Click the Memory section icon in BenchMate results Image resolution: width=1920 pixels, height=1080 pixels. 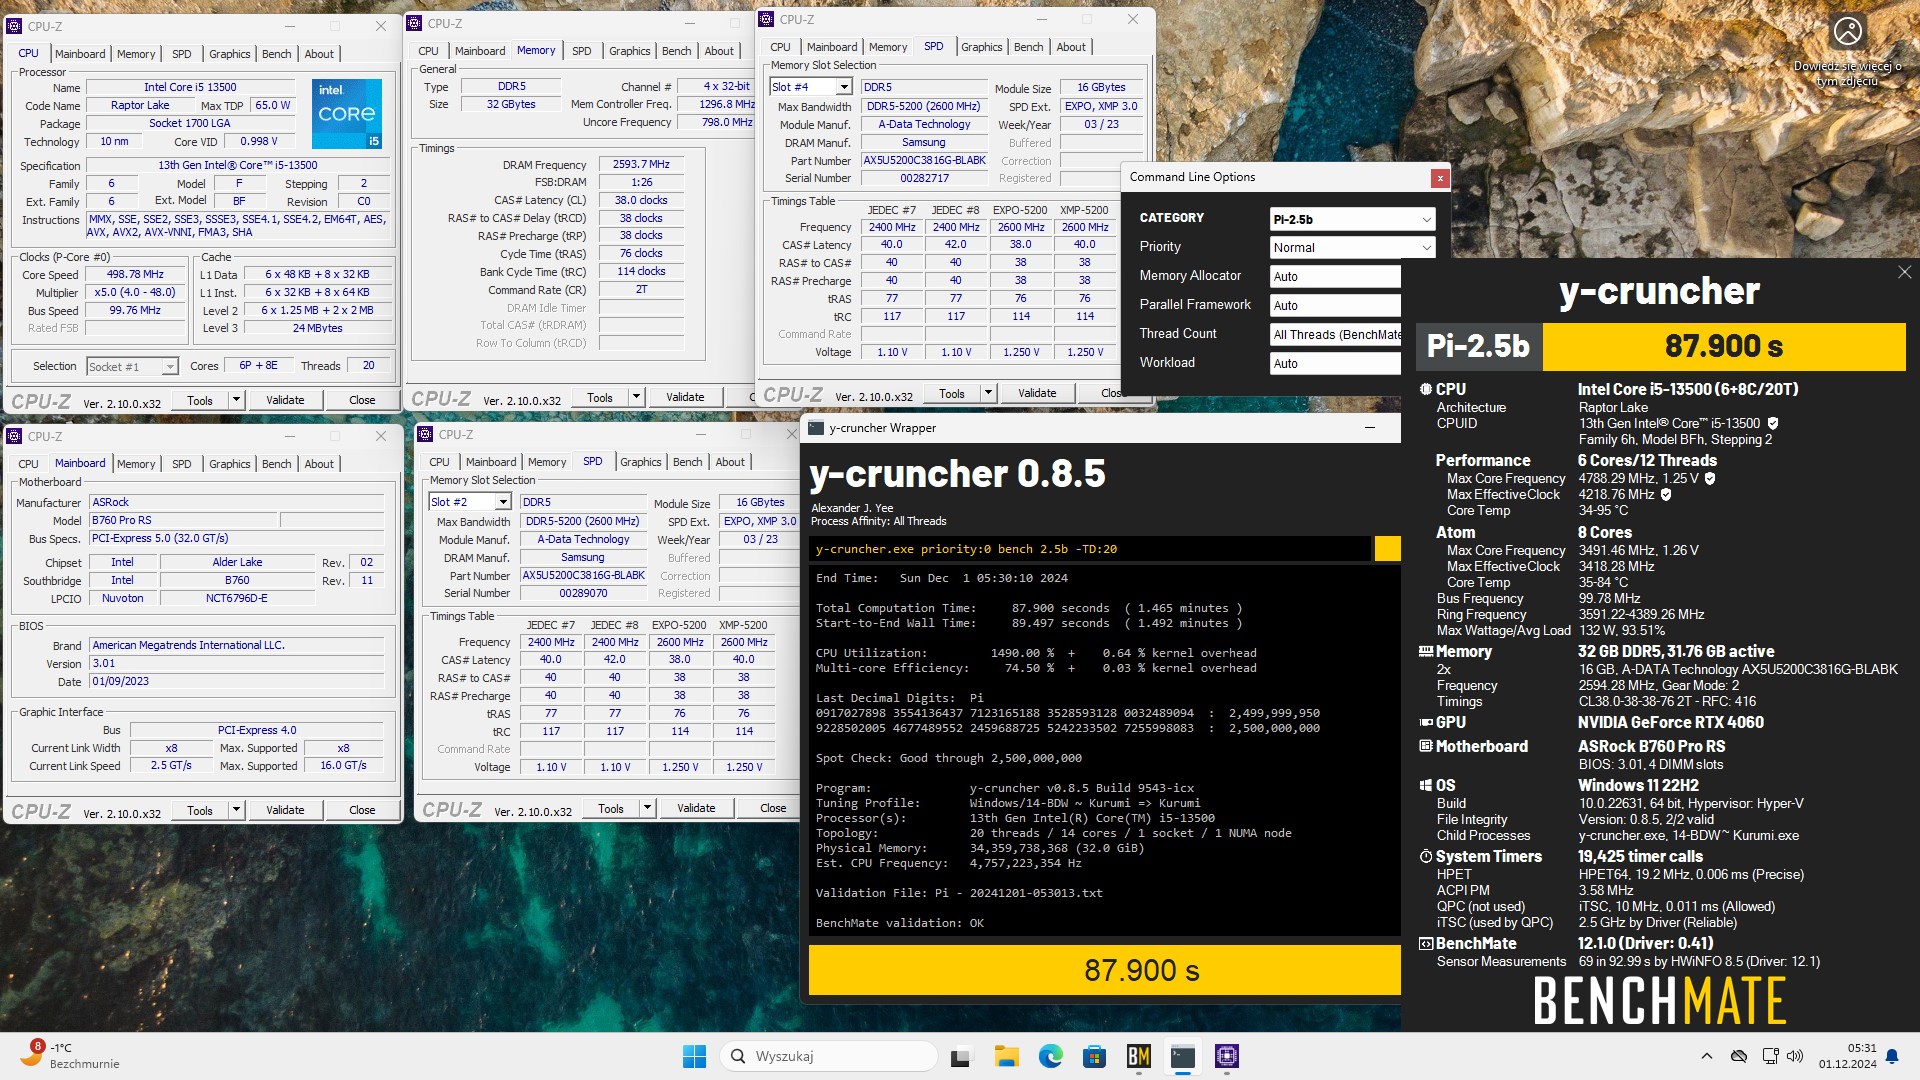pyautogui.click(x=1426, y=651)
